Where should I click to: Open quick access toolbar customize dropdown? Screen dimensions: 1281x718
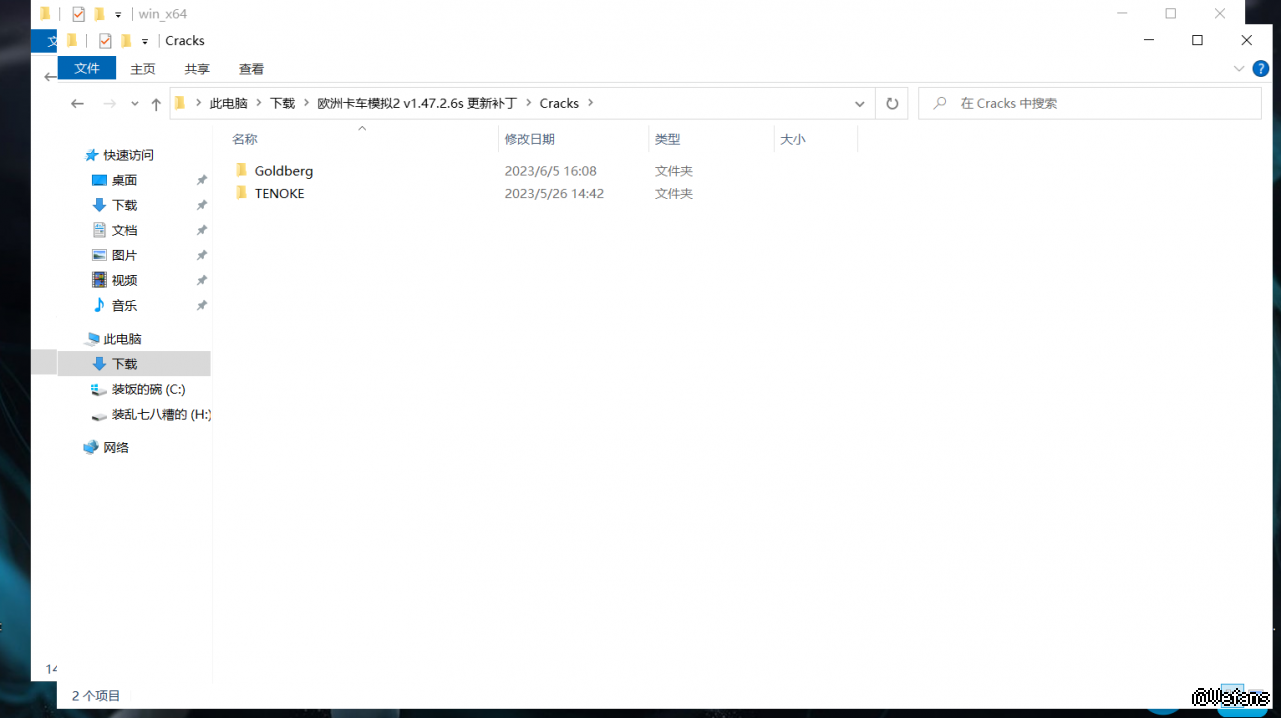tap(145, 42)
